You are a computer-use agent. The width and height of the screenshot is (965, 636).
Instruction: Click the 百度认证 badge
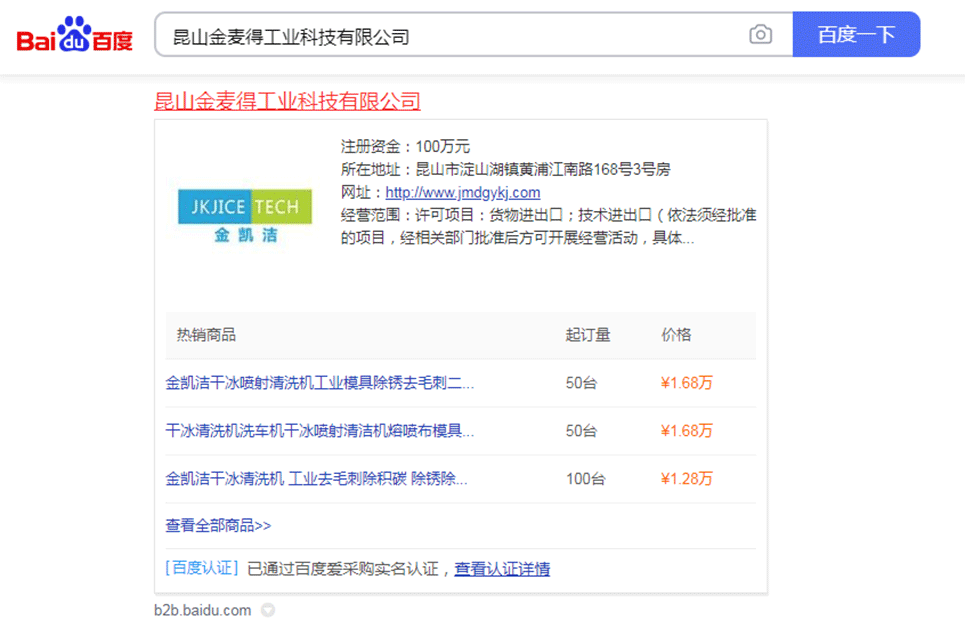coord(202,569)
